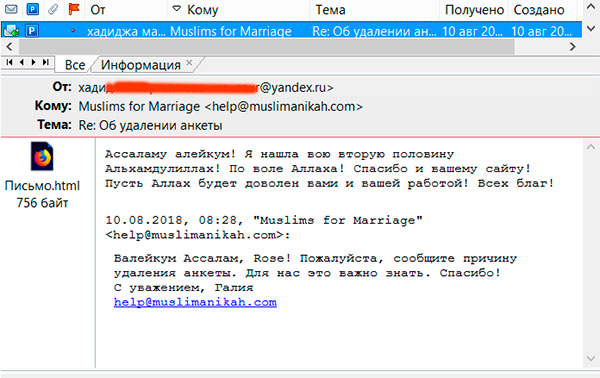Sort by attachment paperclip column icon
The height and width of the screenshot is (378, 600).
click(53, 8)
